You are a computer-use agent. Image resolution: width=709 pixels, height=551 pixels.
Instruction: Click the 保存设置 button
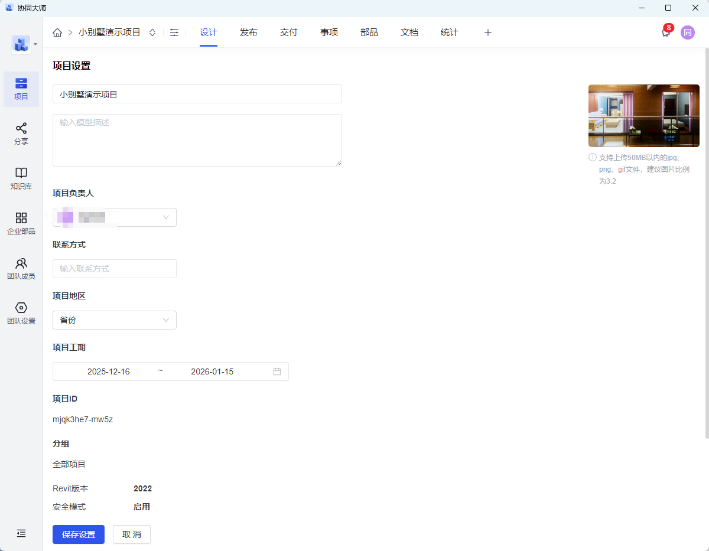(78, 534)
